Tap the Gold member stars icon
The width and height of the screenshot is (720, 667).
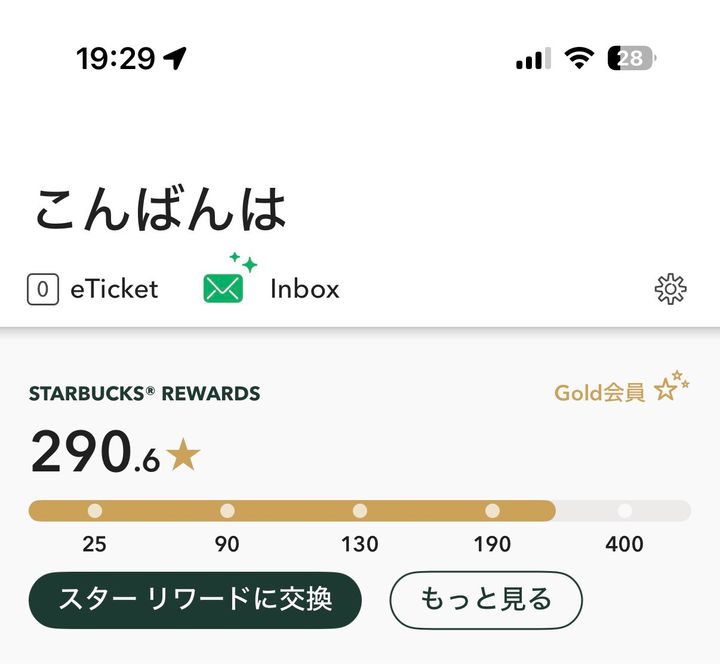click(672, 386)
